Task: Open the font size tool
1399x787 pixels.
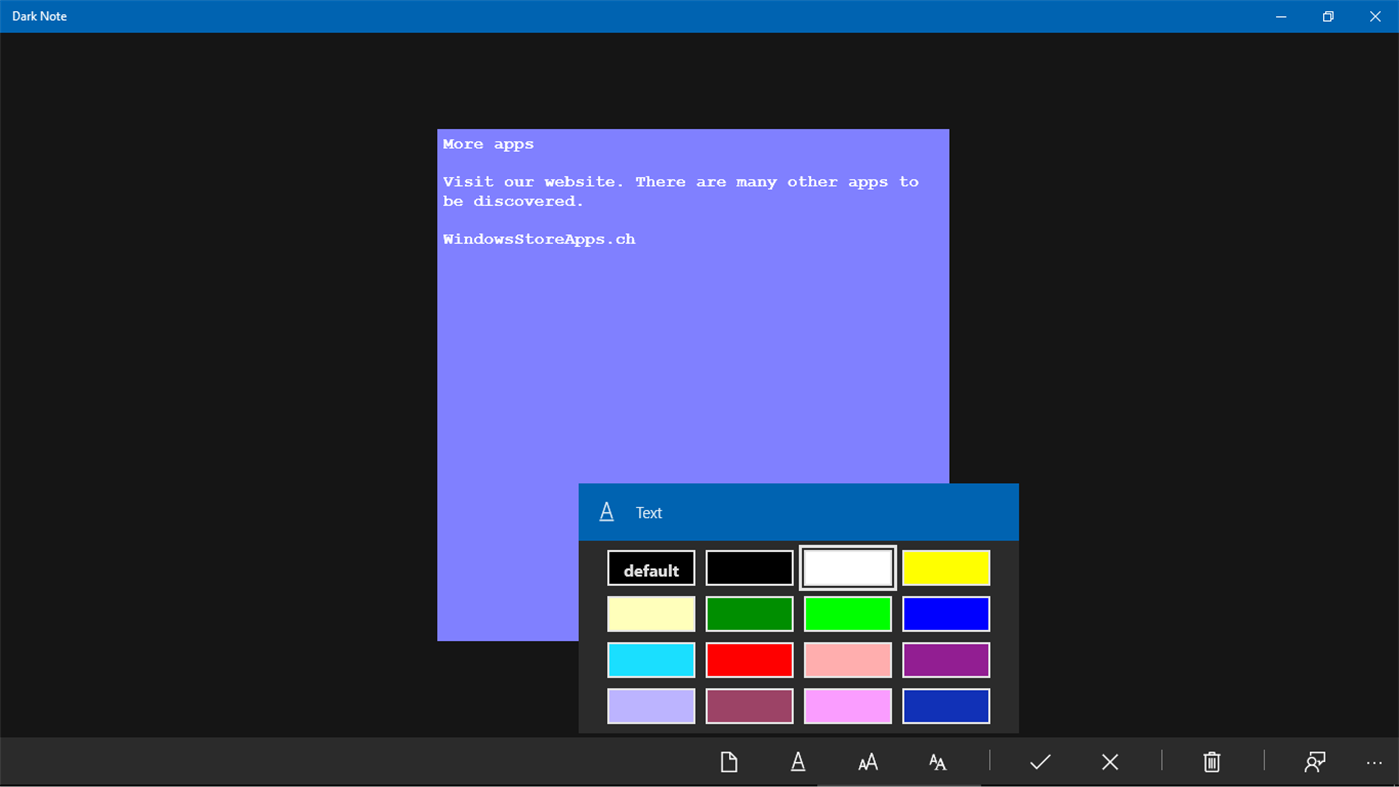Action: (867, 761)
